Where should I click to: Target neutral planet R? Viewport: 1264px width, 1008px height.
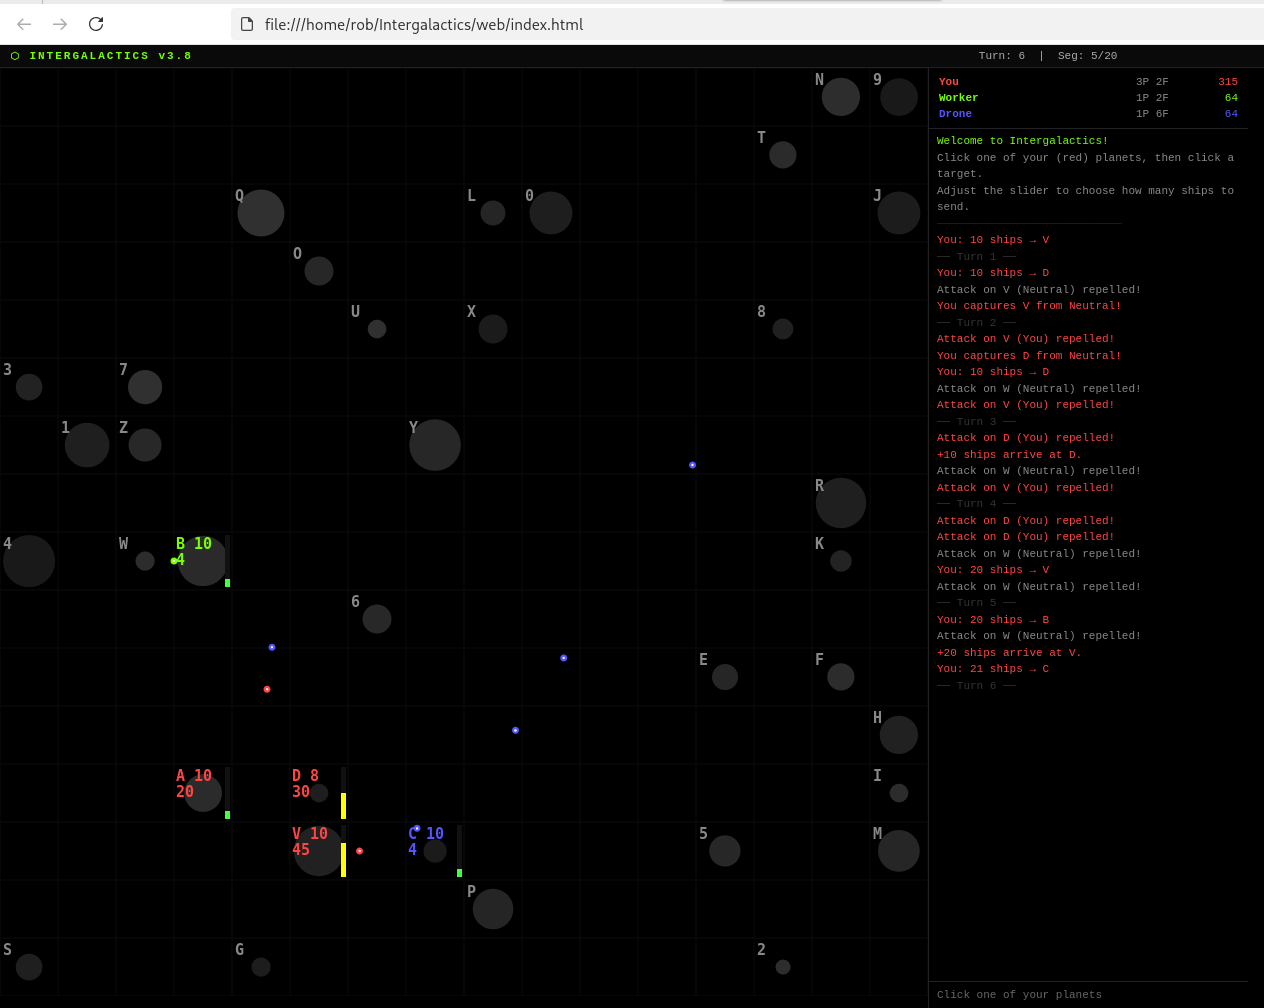(841, 503)
